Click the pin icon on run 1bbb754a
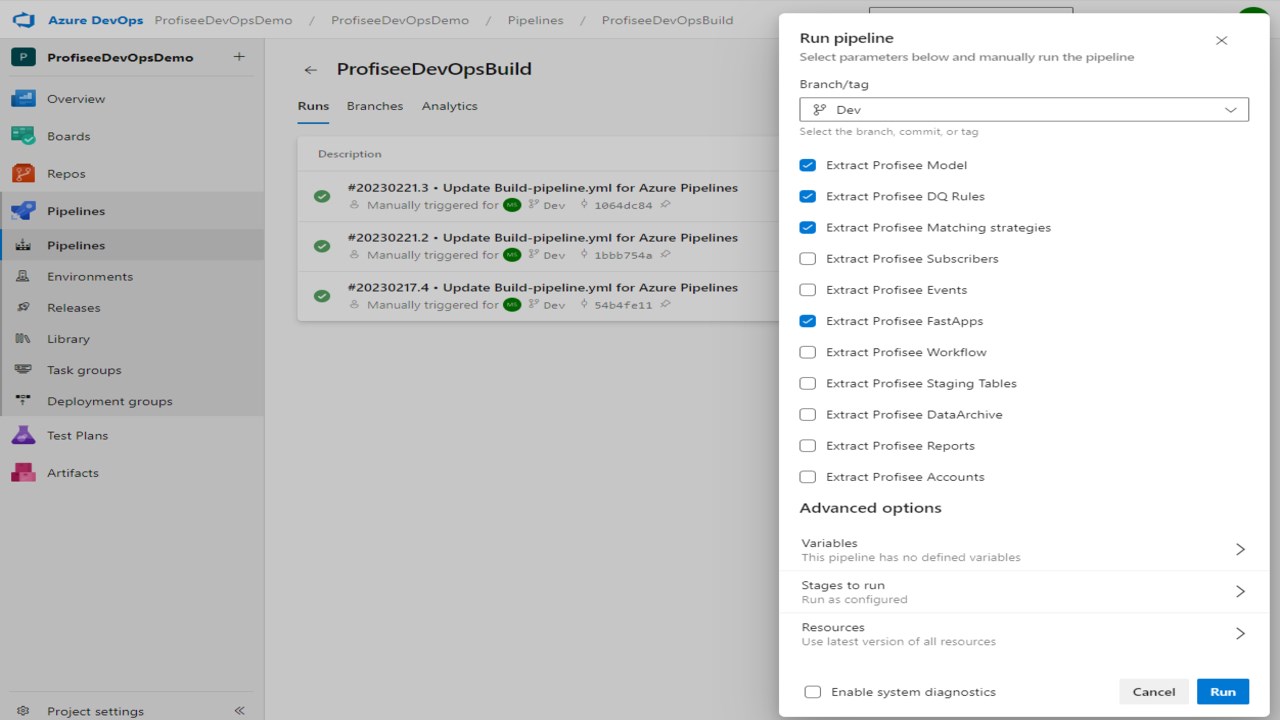 point(665,255)
